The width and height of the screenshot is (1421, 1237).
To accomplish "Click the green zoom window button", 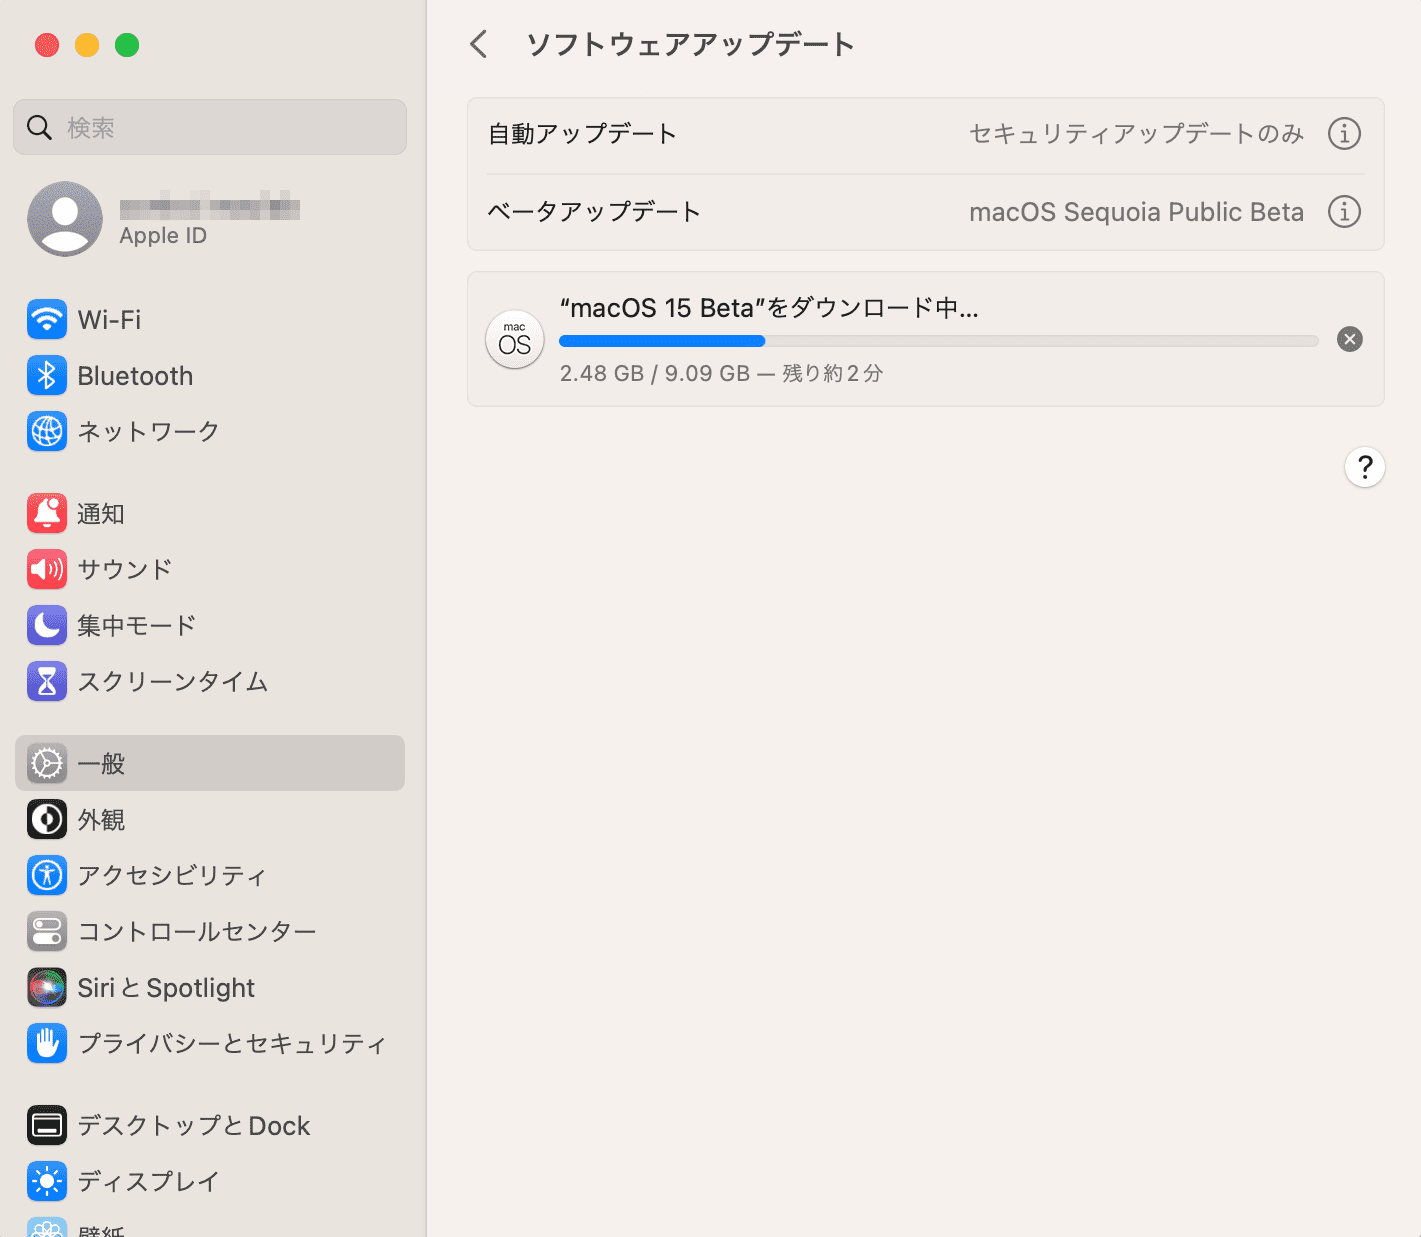I will [127, 45].
